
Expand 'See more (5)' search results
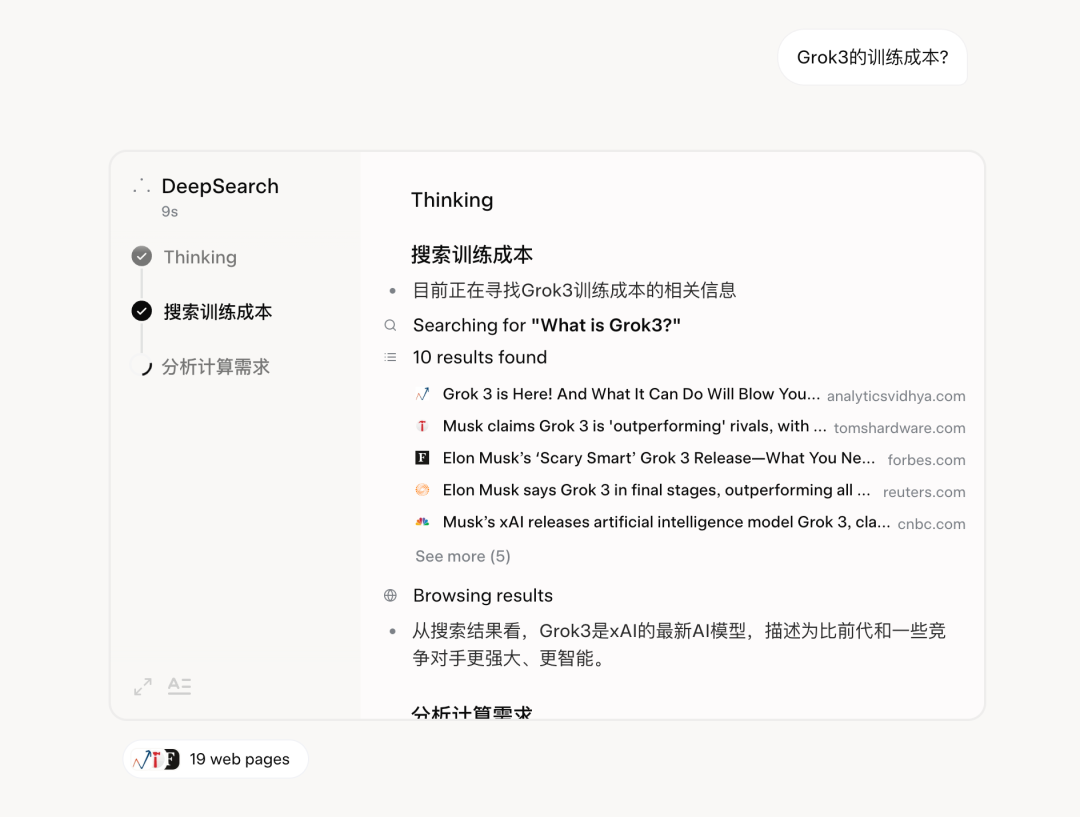(x=462, y=556)
